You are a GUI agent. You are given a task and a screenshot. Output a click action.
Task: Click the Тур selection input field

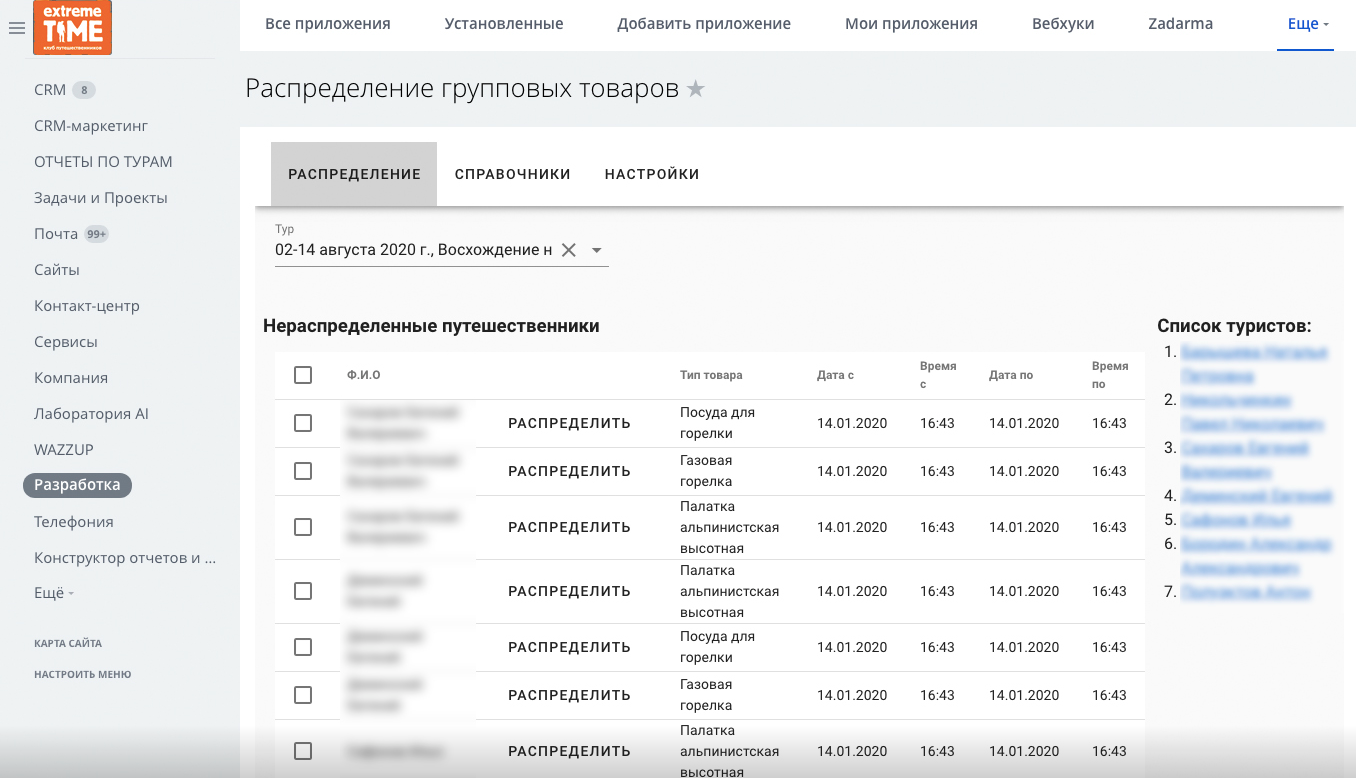point(414,250)
